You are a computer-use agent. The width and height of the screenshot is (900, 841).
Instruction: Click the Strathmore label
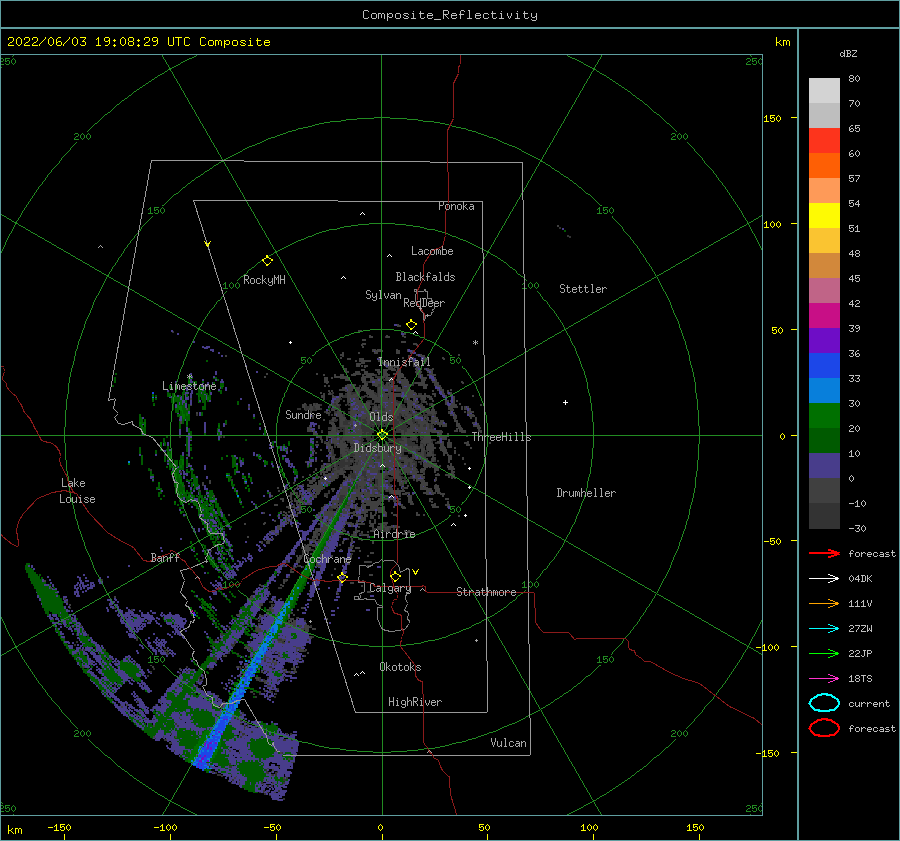[x=486, y=592]
